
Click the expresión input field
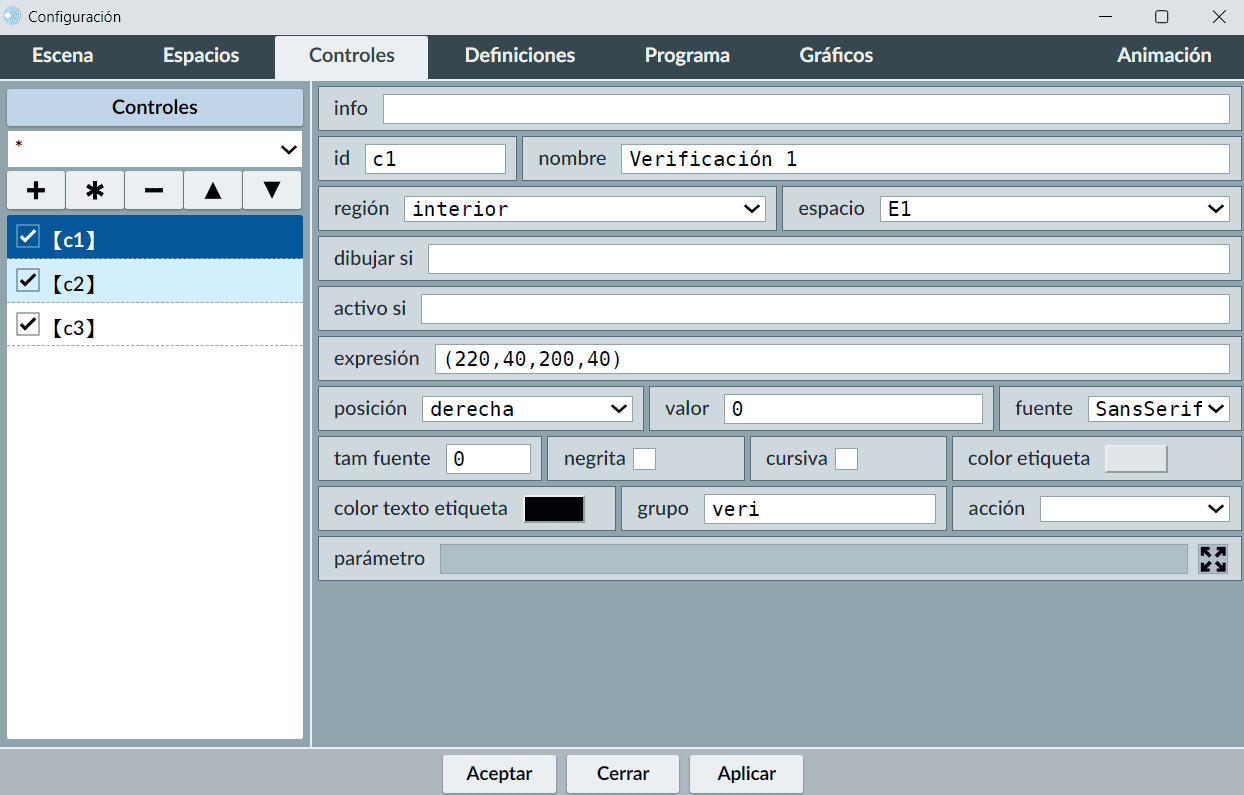tap(831, 359)
